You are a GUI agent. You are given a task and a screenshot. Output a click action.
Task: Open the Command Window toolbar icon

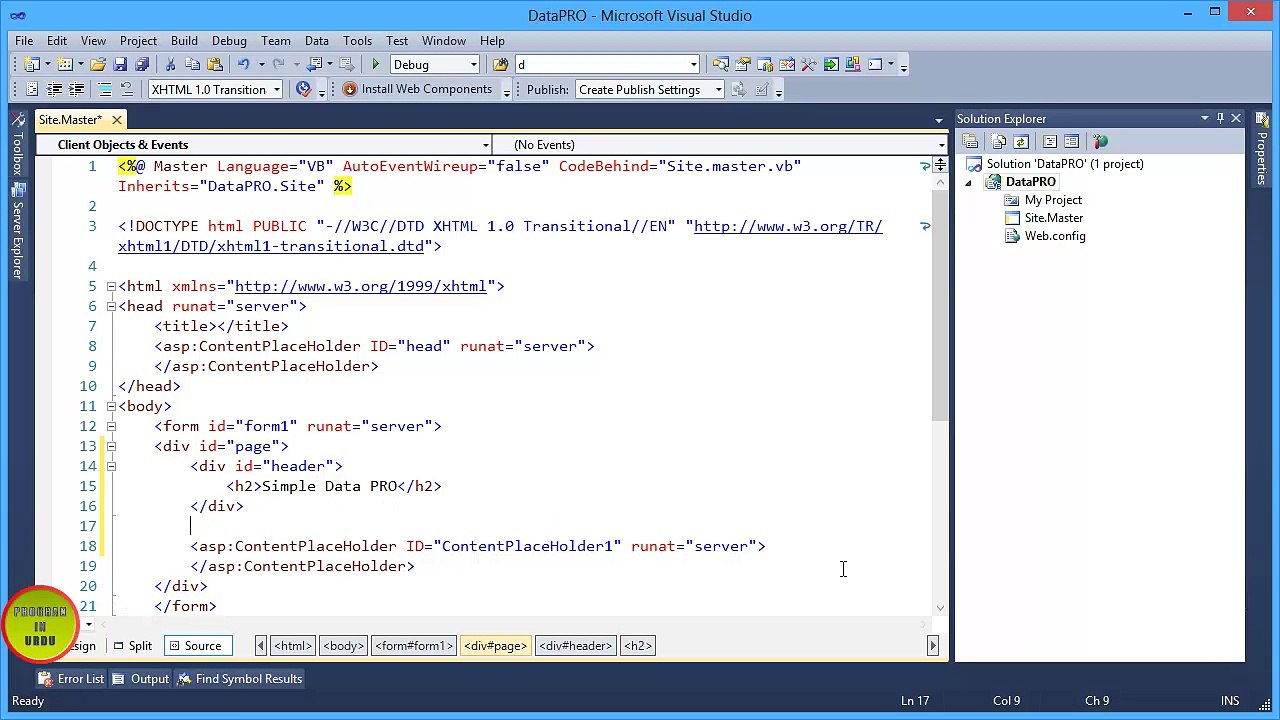pos(875,64)
